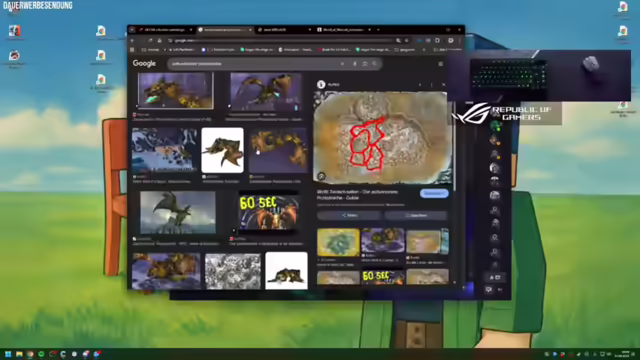Go back using the browser back arrow
Image resolution: width=640 pixels, height=360 pixels.
pyautogui.click(x=132, y=40)
